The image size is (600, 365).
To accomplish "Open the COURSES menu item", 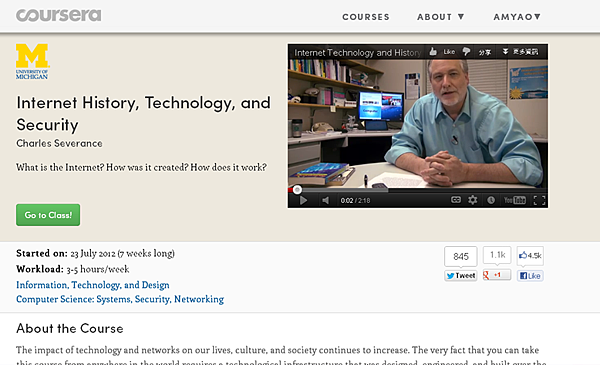I will (366, 17).
